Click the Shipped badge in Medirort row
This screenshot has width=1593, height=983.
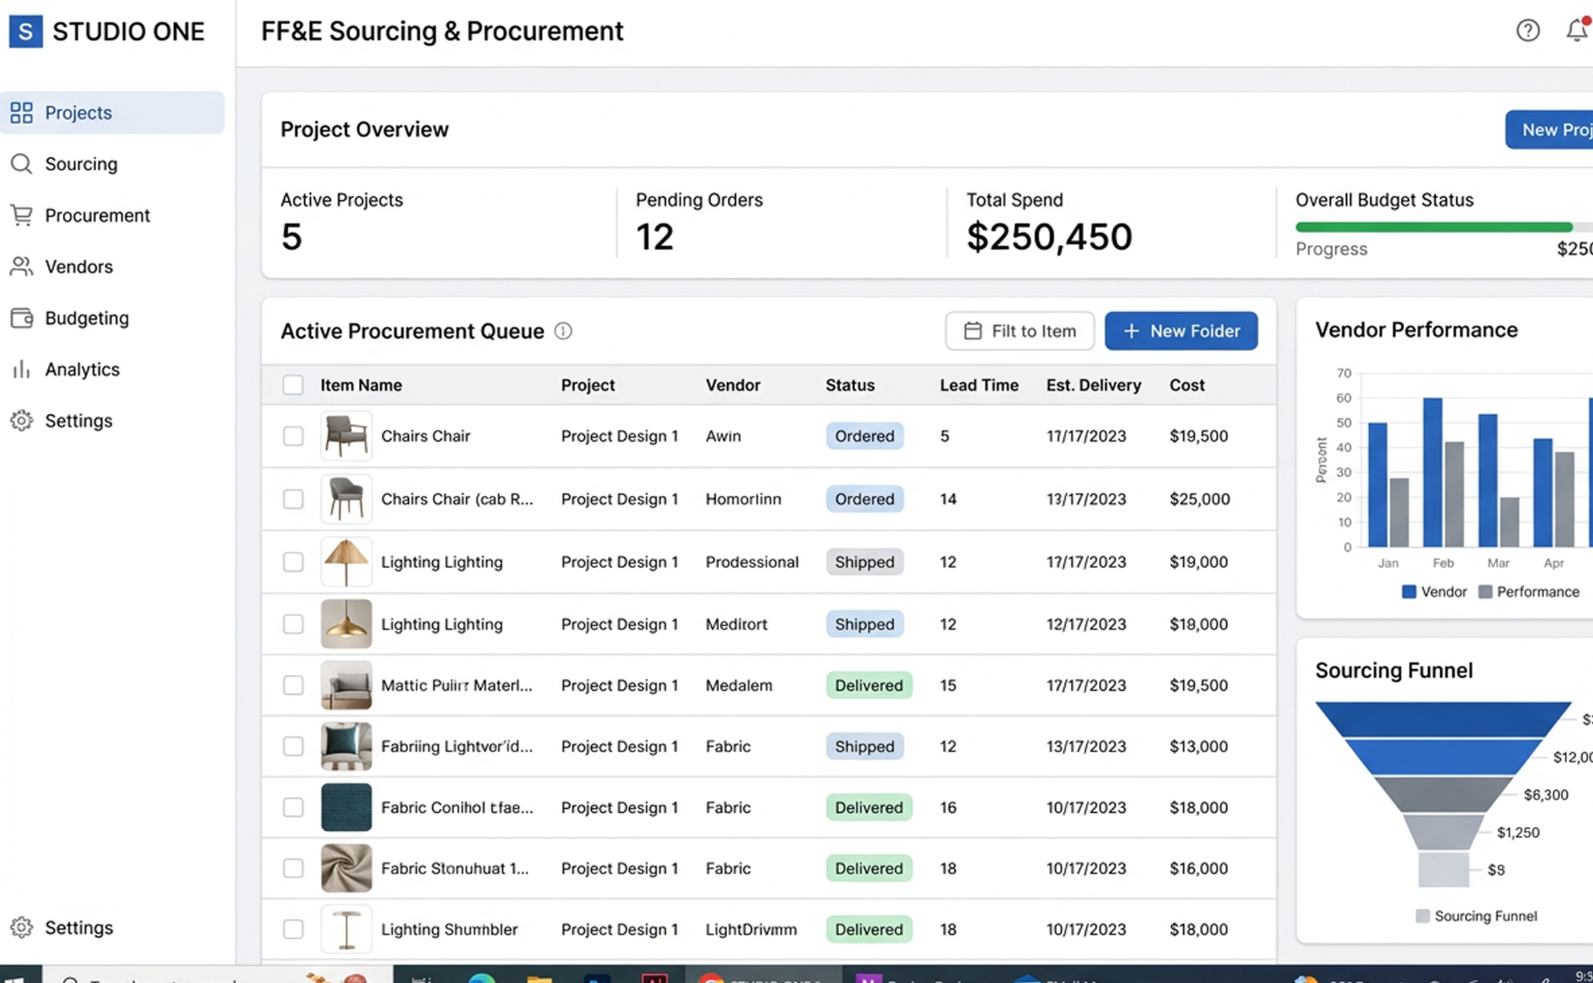(865, 624)
